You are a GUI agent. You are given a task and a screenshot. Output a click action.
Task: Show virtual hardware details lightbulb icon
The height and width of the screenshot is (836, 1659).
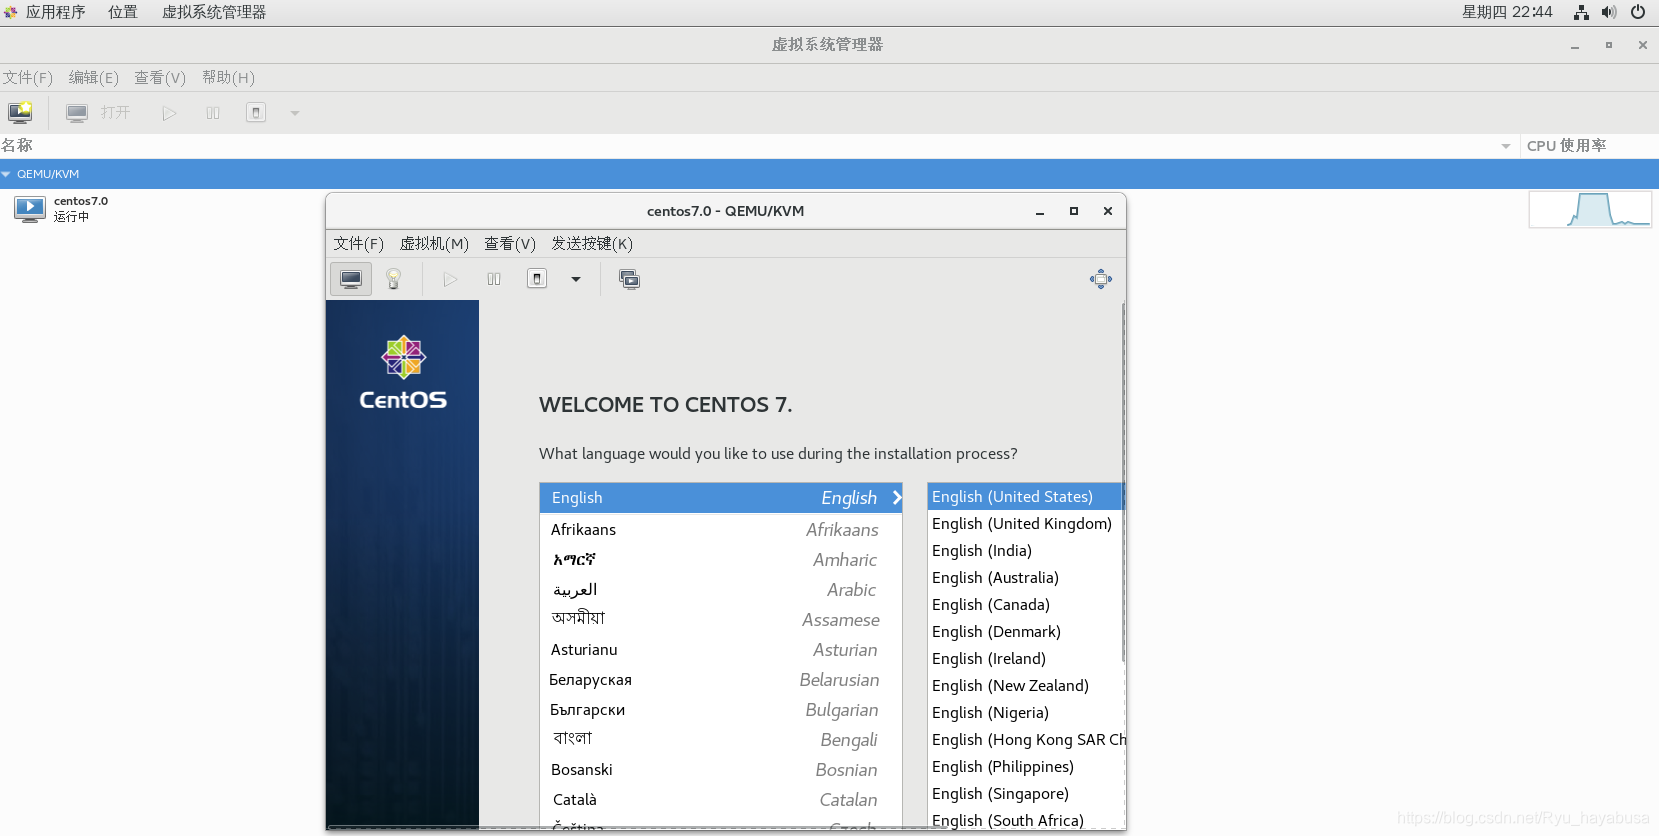coord(394,279)
